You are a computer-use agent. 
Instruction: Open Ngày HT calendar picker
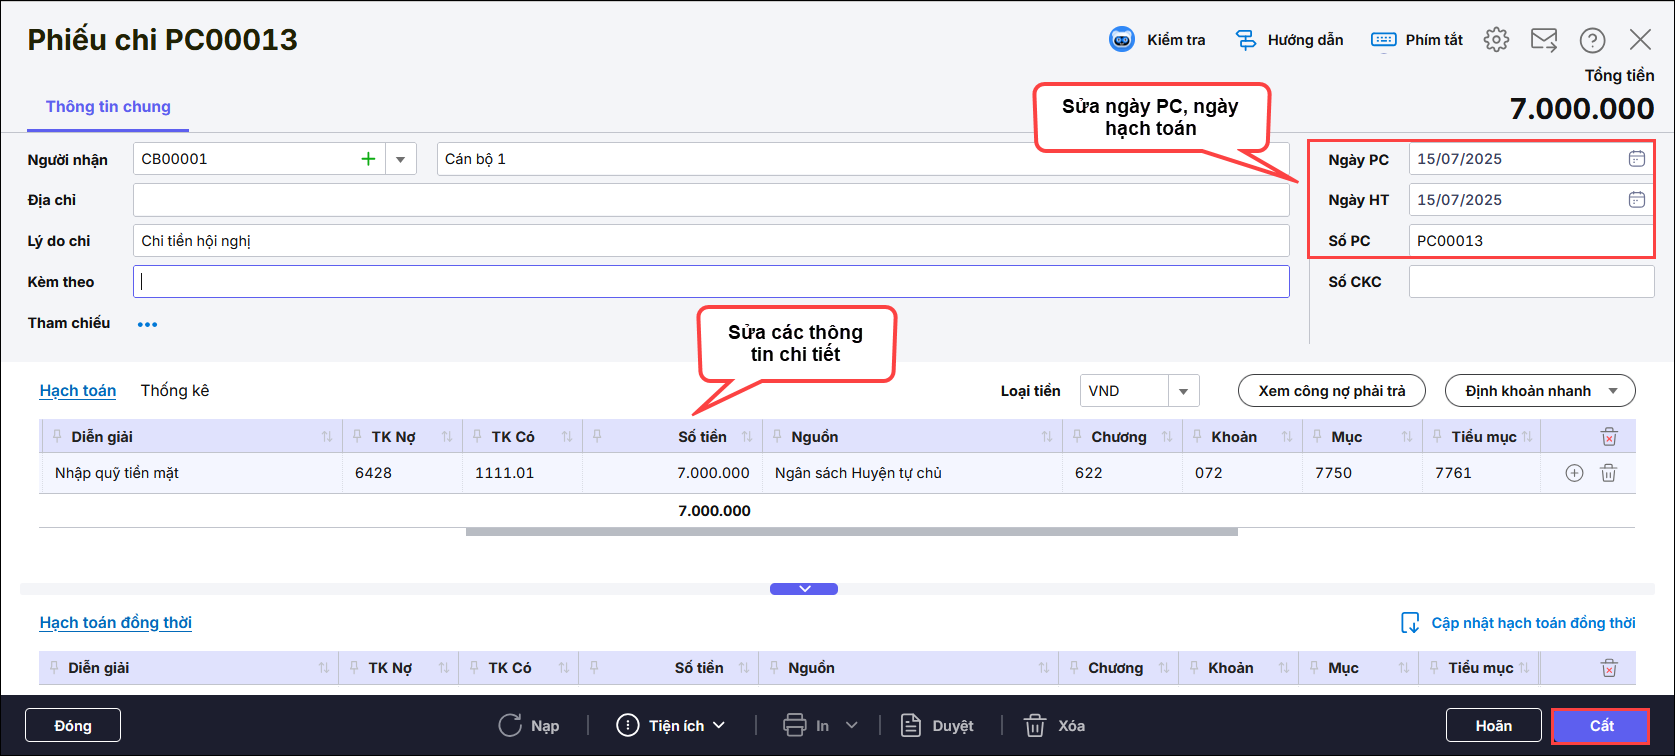click(x=1636, y=200)
